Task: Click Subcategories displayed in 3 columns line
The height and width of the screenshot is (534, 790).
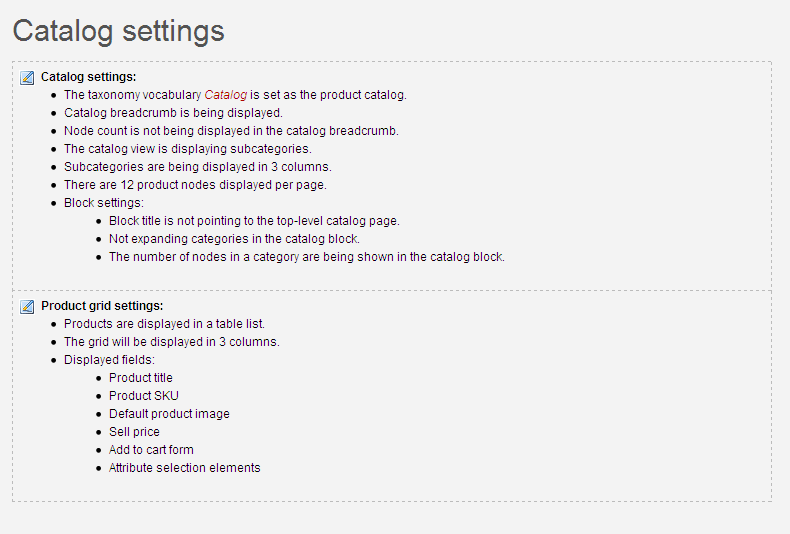Action: click(198, 167)
